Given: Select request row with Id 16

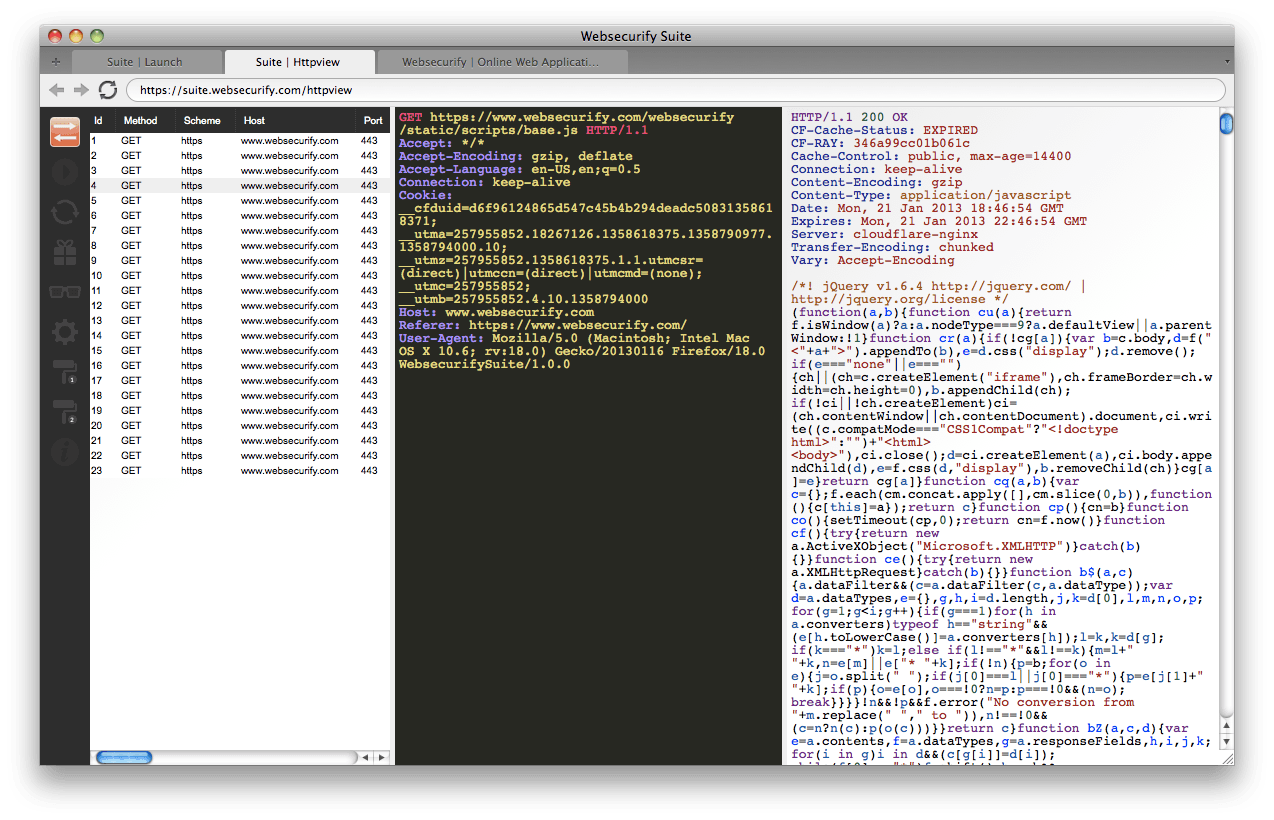Looking at the screenshot, I should tap(240, 366).
